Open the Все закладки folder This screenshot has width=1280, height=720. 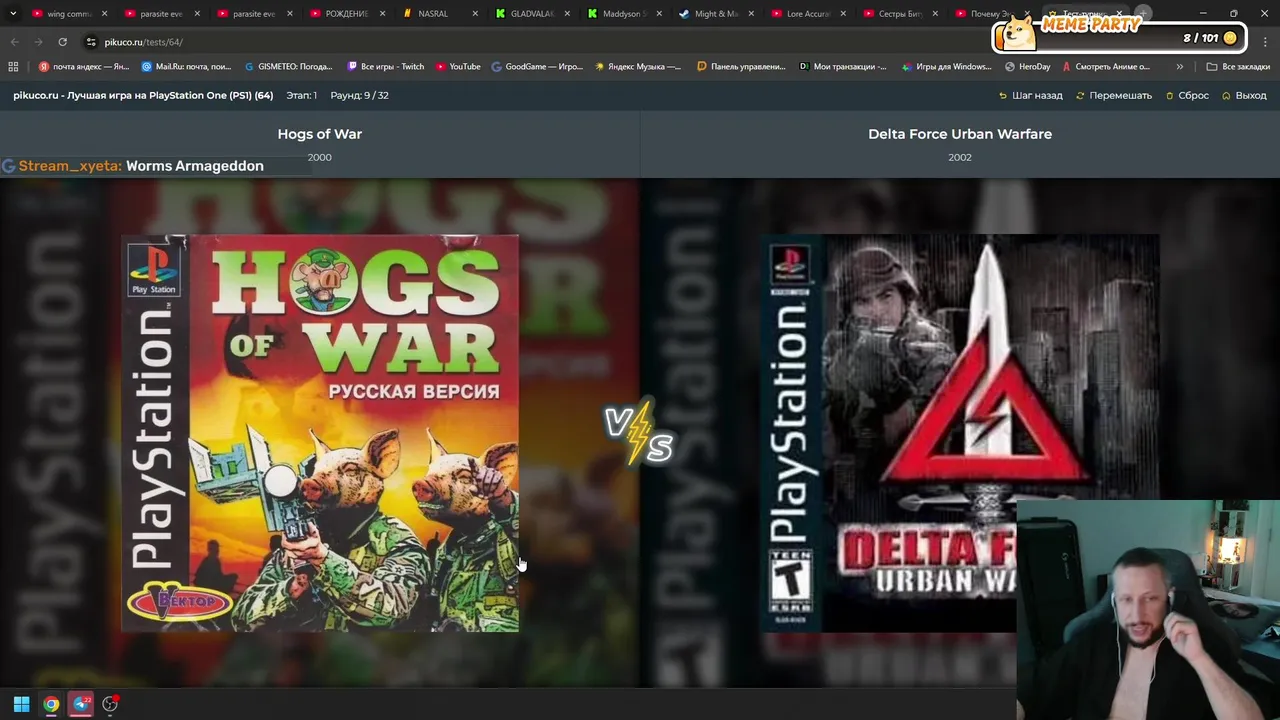click(1238, 67)
